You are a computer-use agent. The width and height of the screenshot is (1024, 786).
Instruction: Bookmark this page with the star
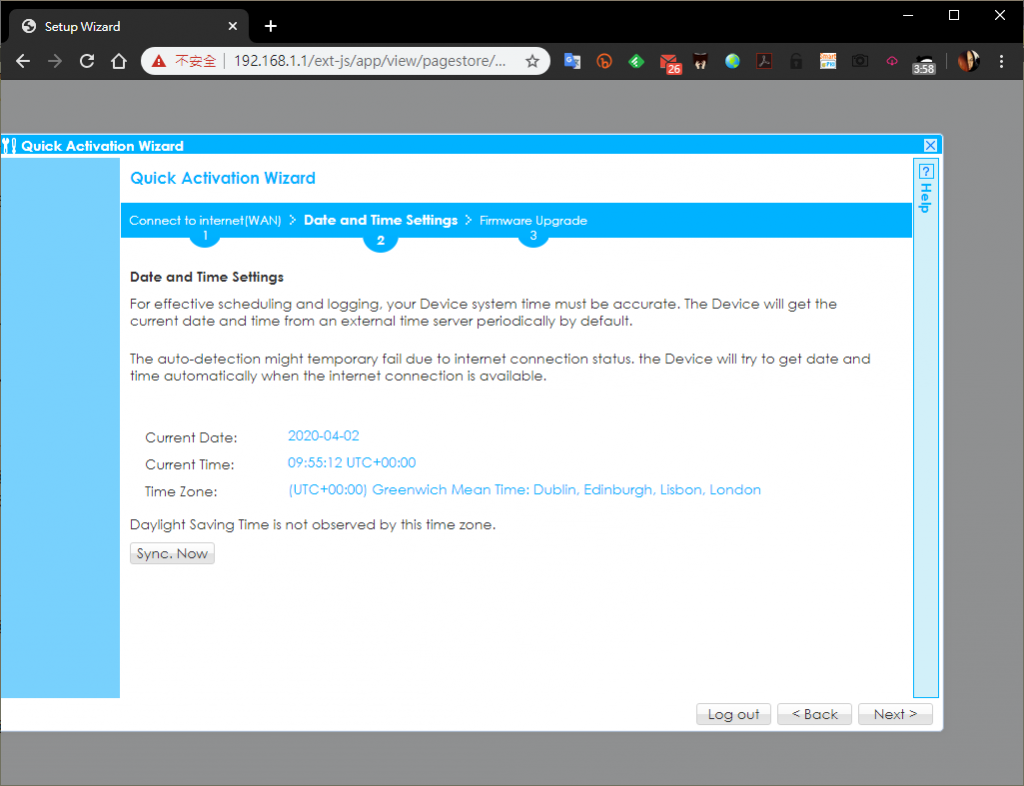tap(532, 61)
